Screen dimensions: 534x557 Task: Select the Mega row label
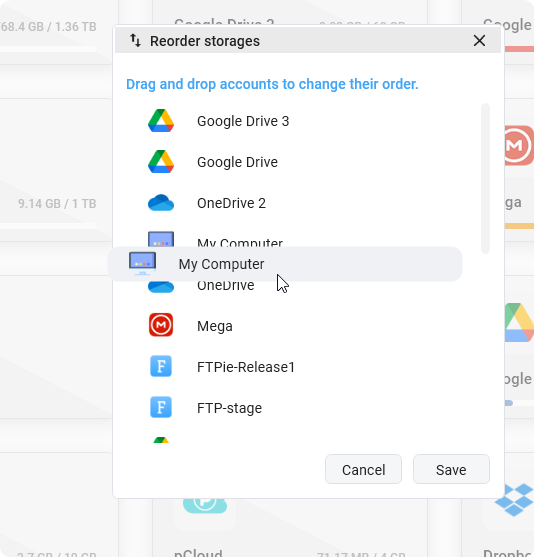pyautogui.click(x=215, y=326)
